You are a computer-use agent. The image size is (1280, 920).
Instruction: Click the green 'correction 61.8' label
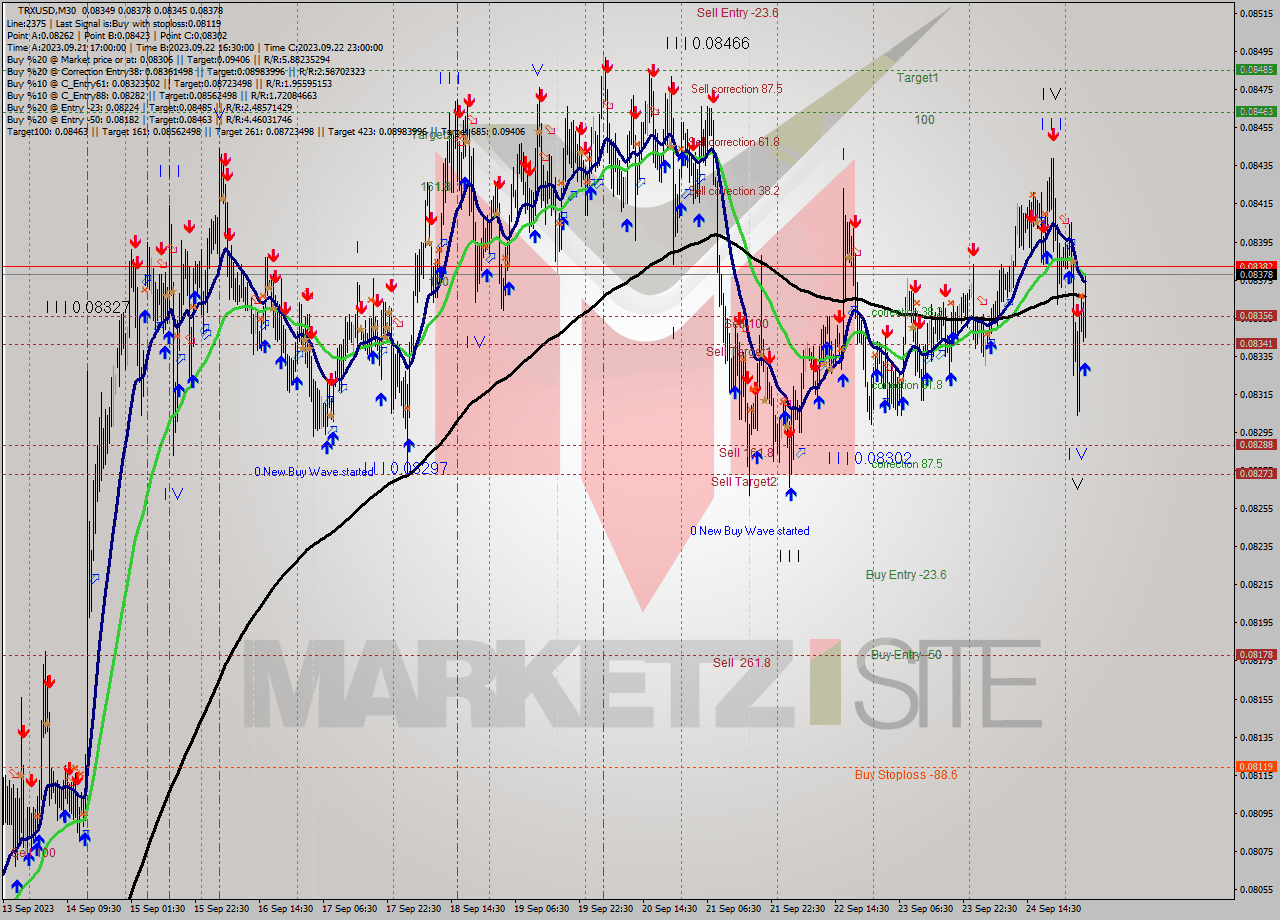point(906,385)
